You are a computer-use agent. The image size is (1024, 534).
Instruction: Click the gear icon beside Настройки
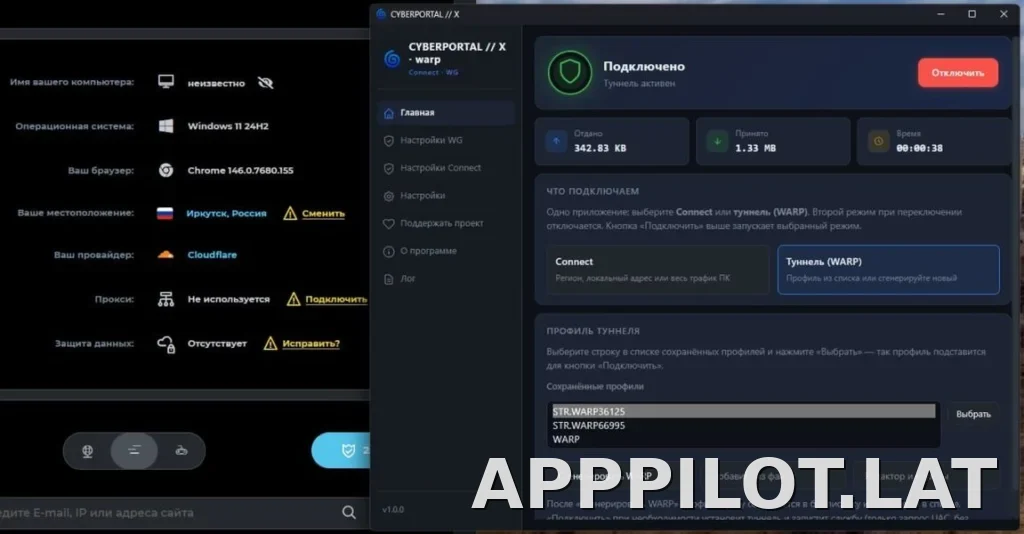click(x=389, y=196)
